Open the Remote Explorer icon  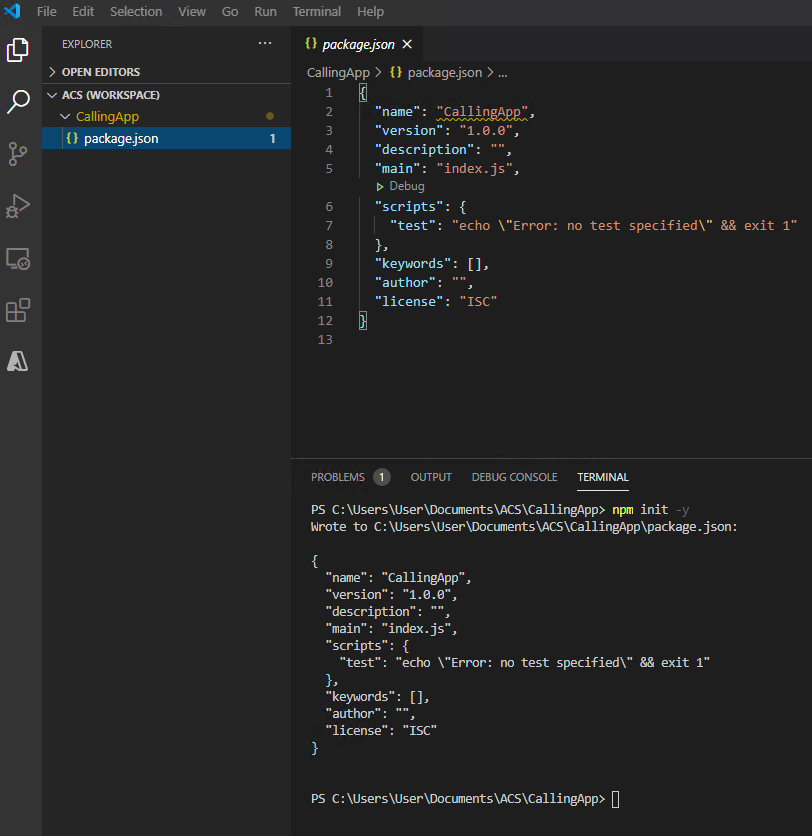pos(18,259)
